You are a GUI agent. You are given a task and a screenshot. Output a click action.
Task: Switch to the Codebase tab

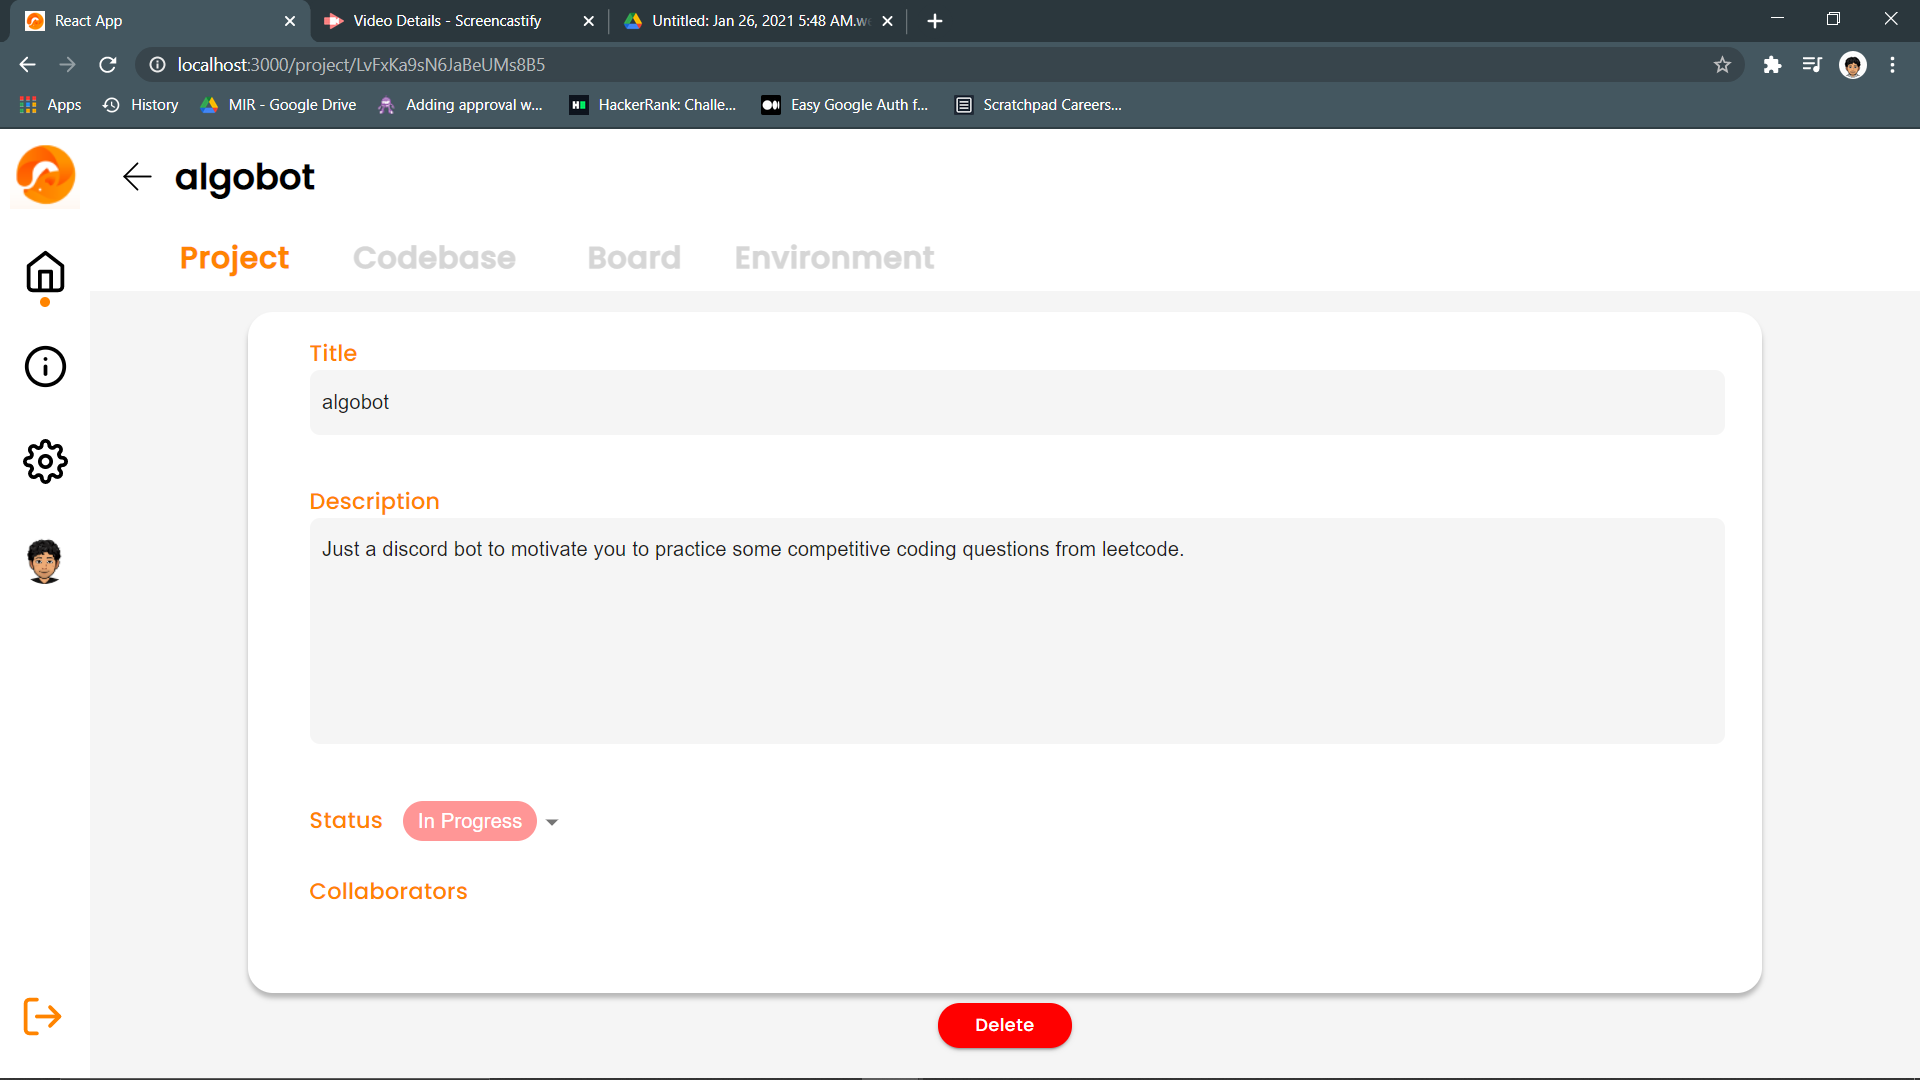click(434, 258)
